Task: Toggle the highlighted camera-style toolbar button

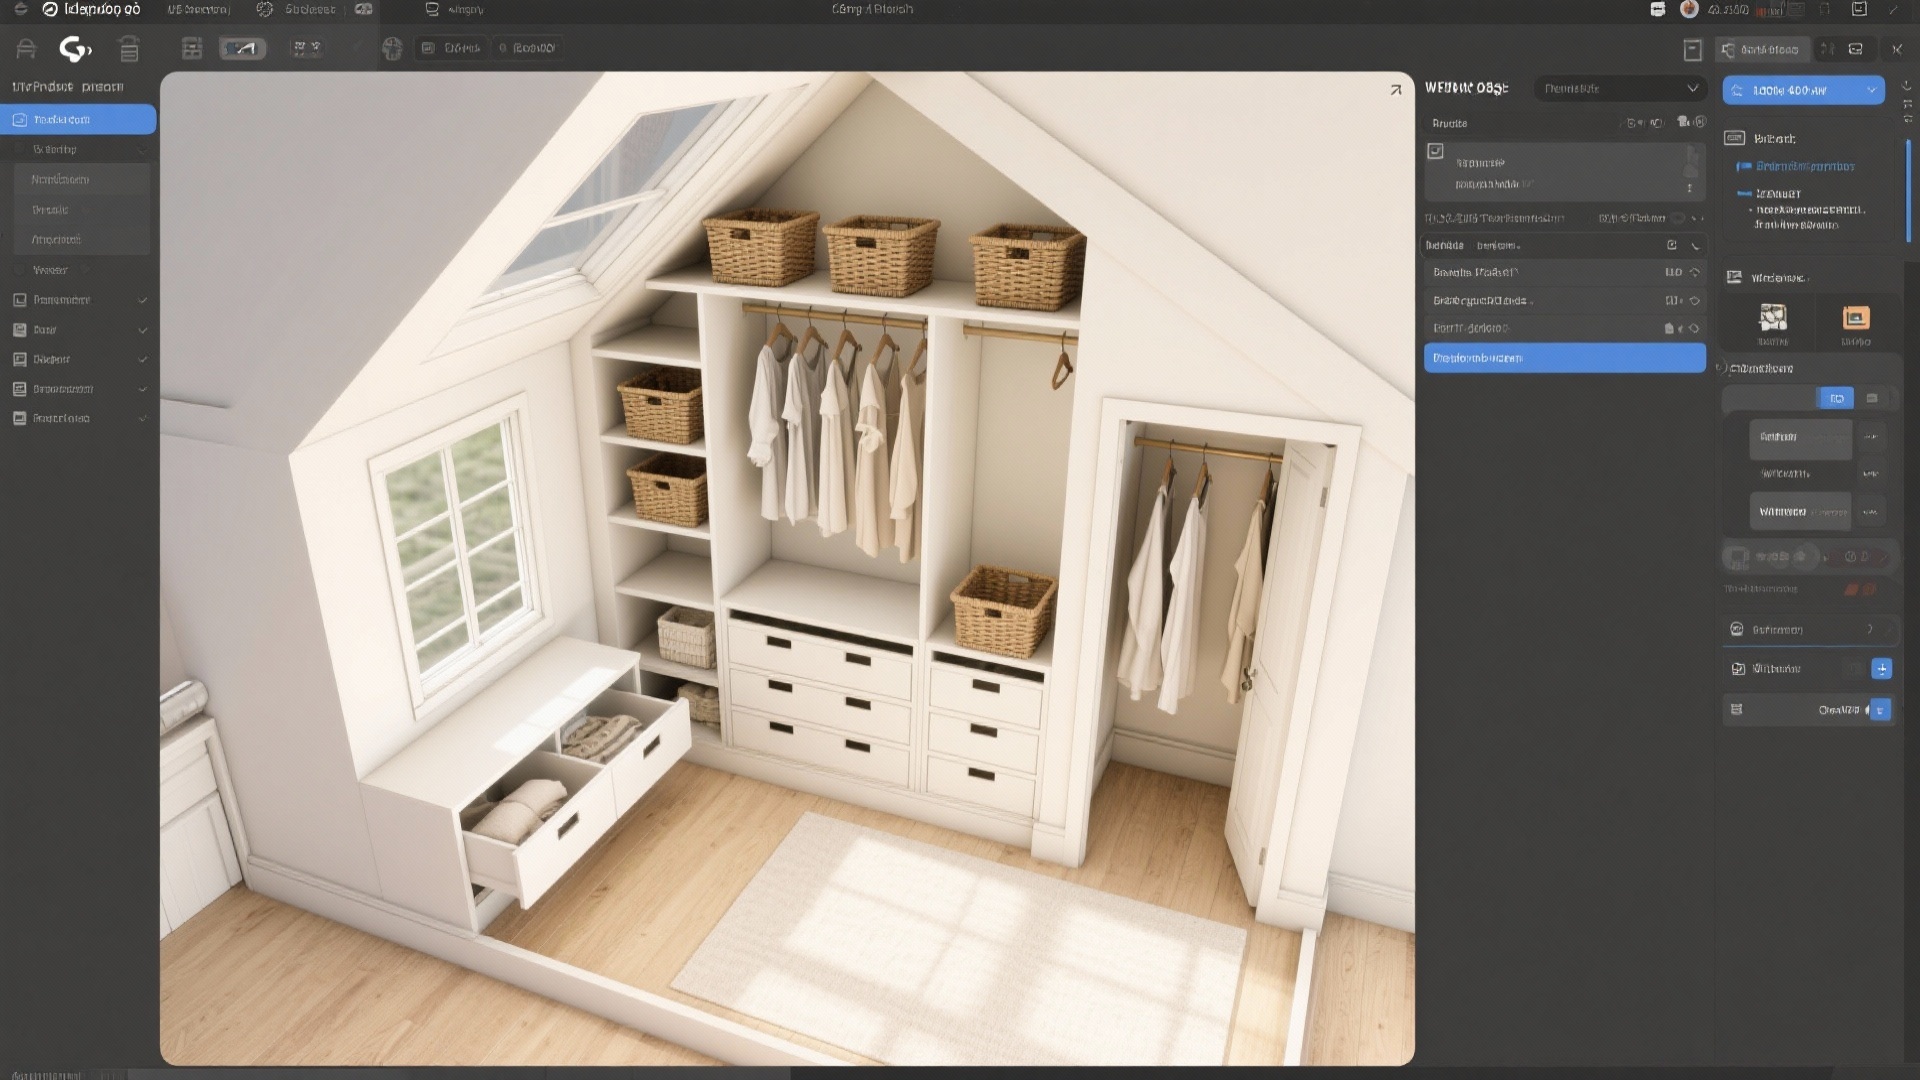Action: (x=243, y=48)
